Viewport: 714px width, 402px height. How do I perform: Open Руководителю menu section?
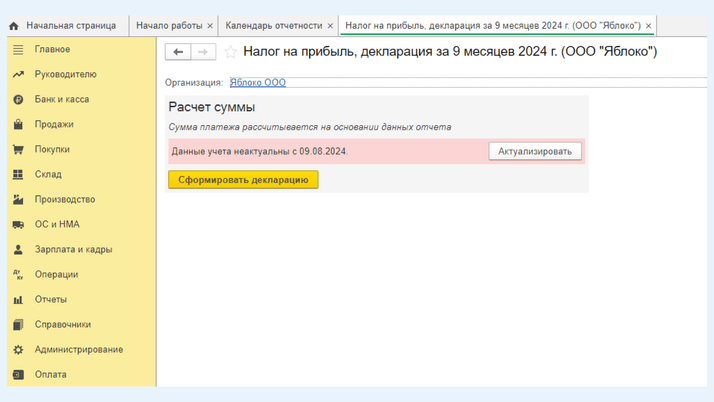[x=66, y=74]
